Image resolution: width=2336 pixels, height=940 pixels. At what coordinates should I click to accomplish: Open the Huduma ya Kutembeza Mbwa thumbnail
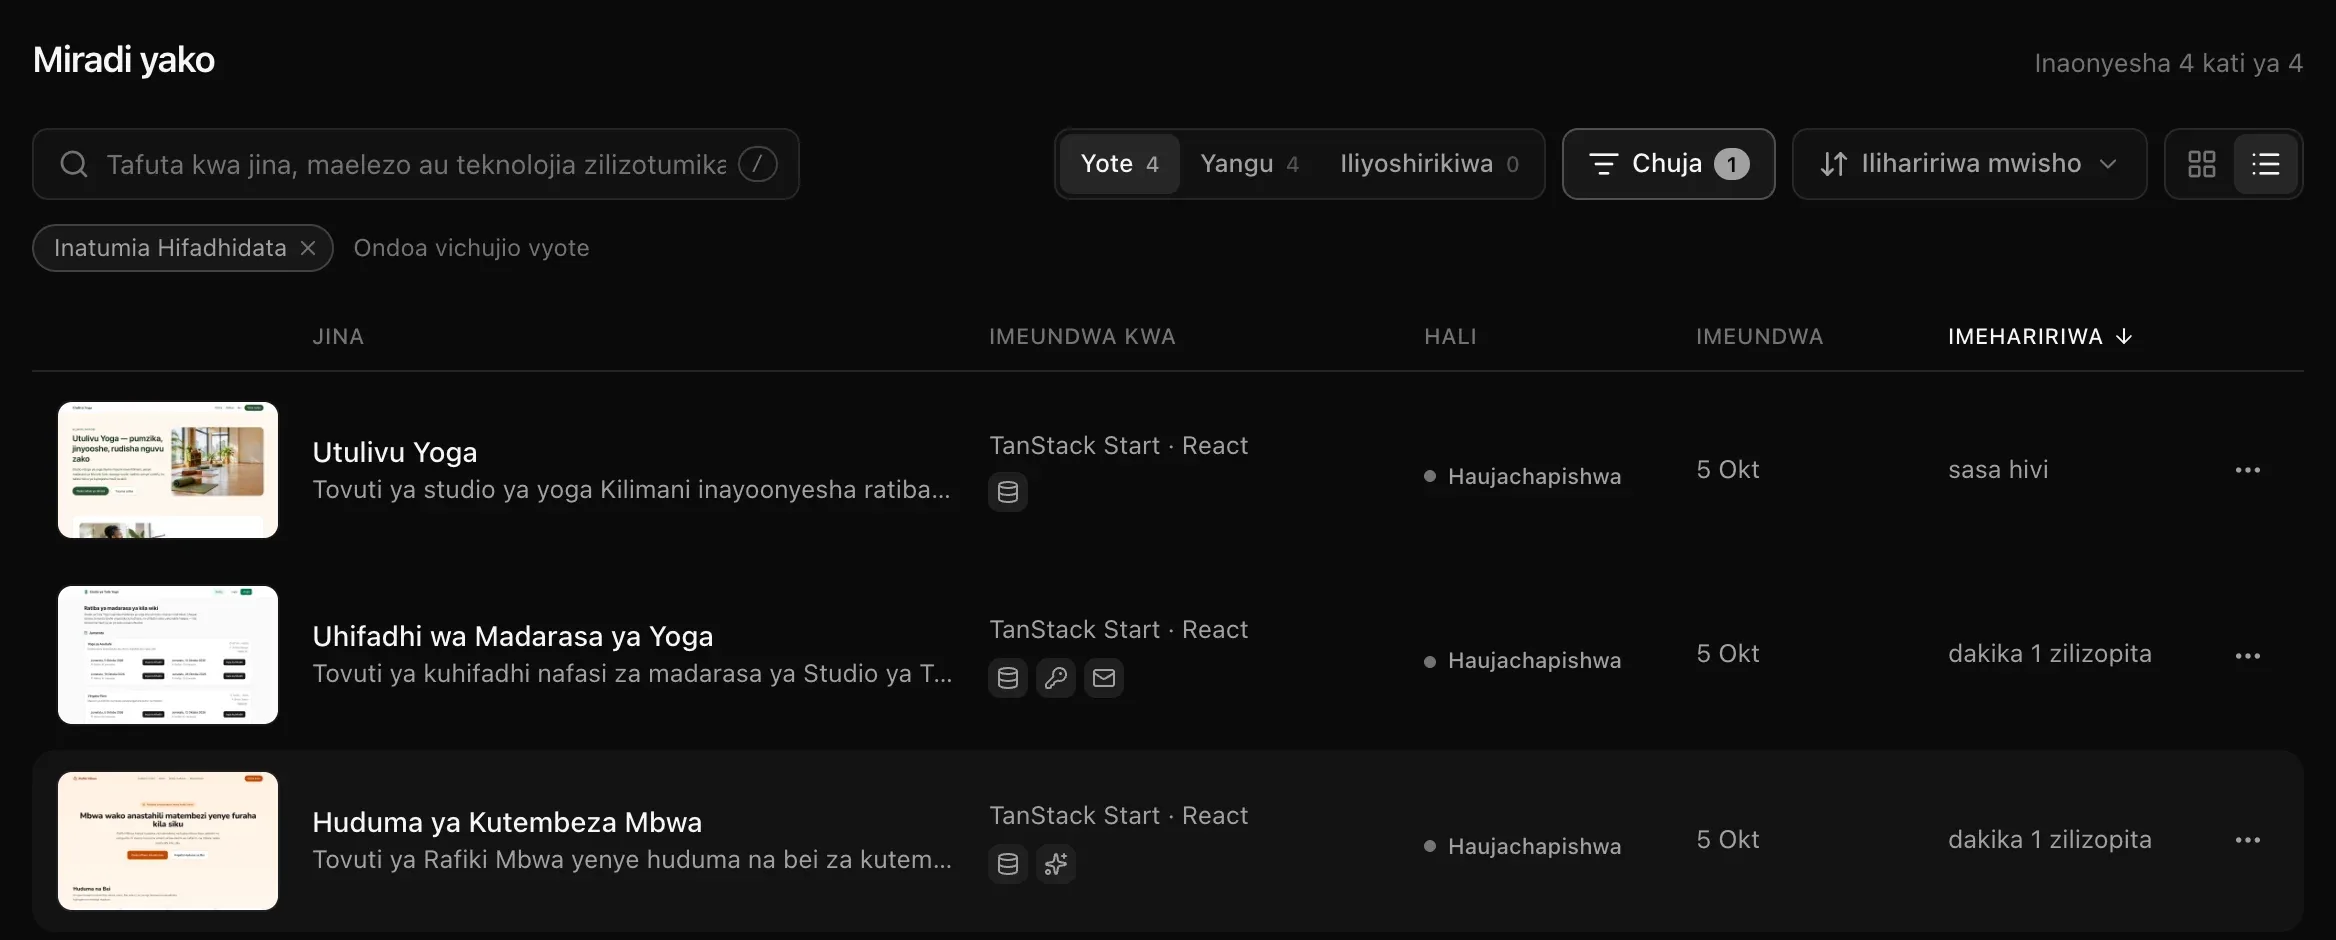(168, 841)
